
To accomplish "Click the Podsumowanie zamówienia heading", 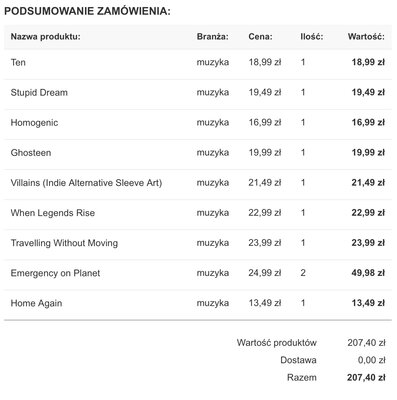I will click(87, 11).
